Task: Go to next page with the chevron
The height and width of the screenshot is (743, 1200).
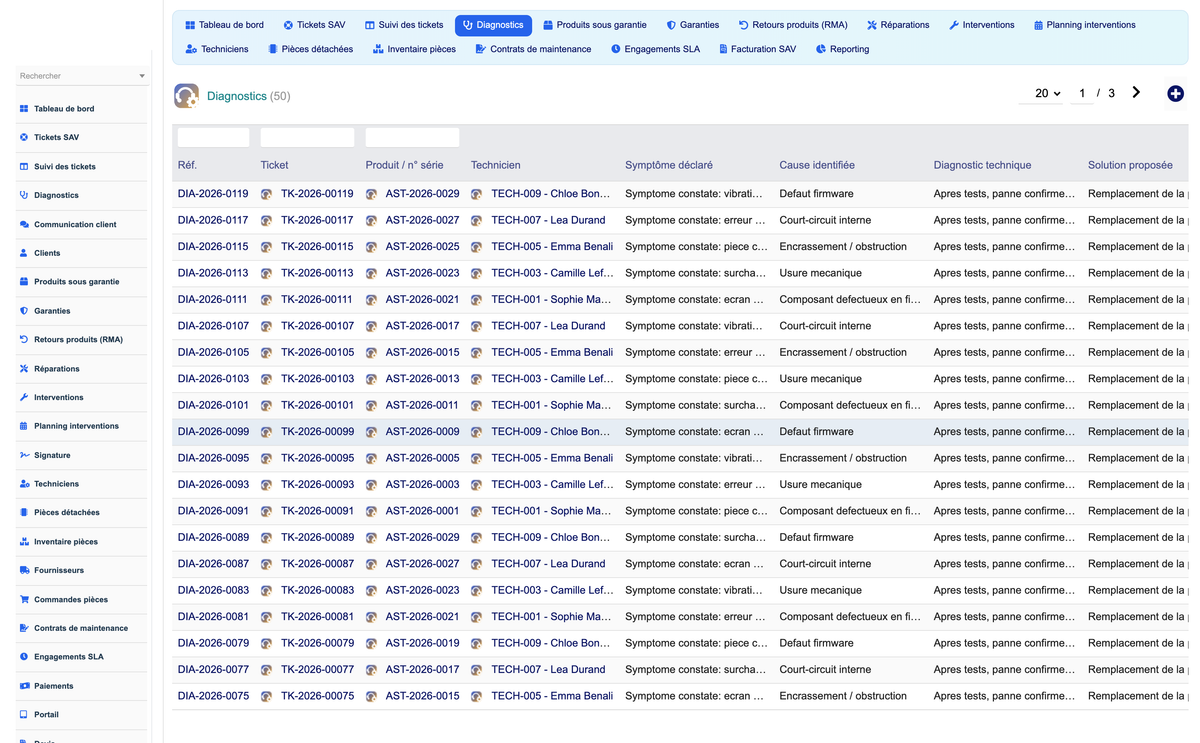Action: tap(1136, 93)
